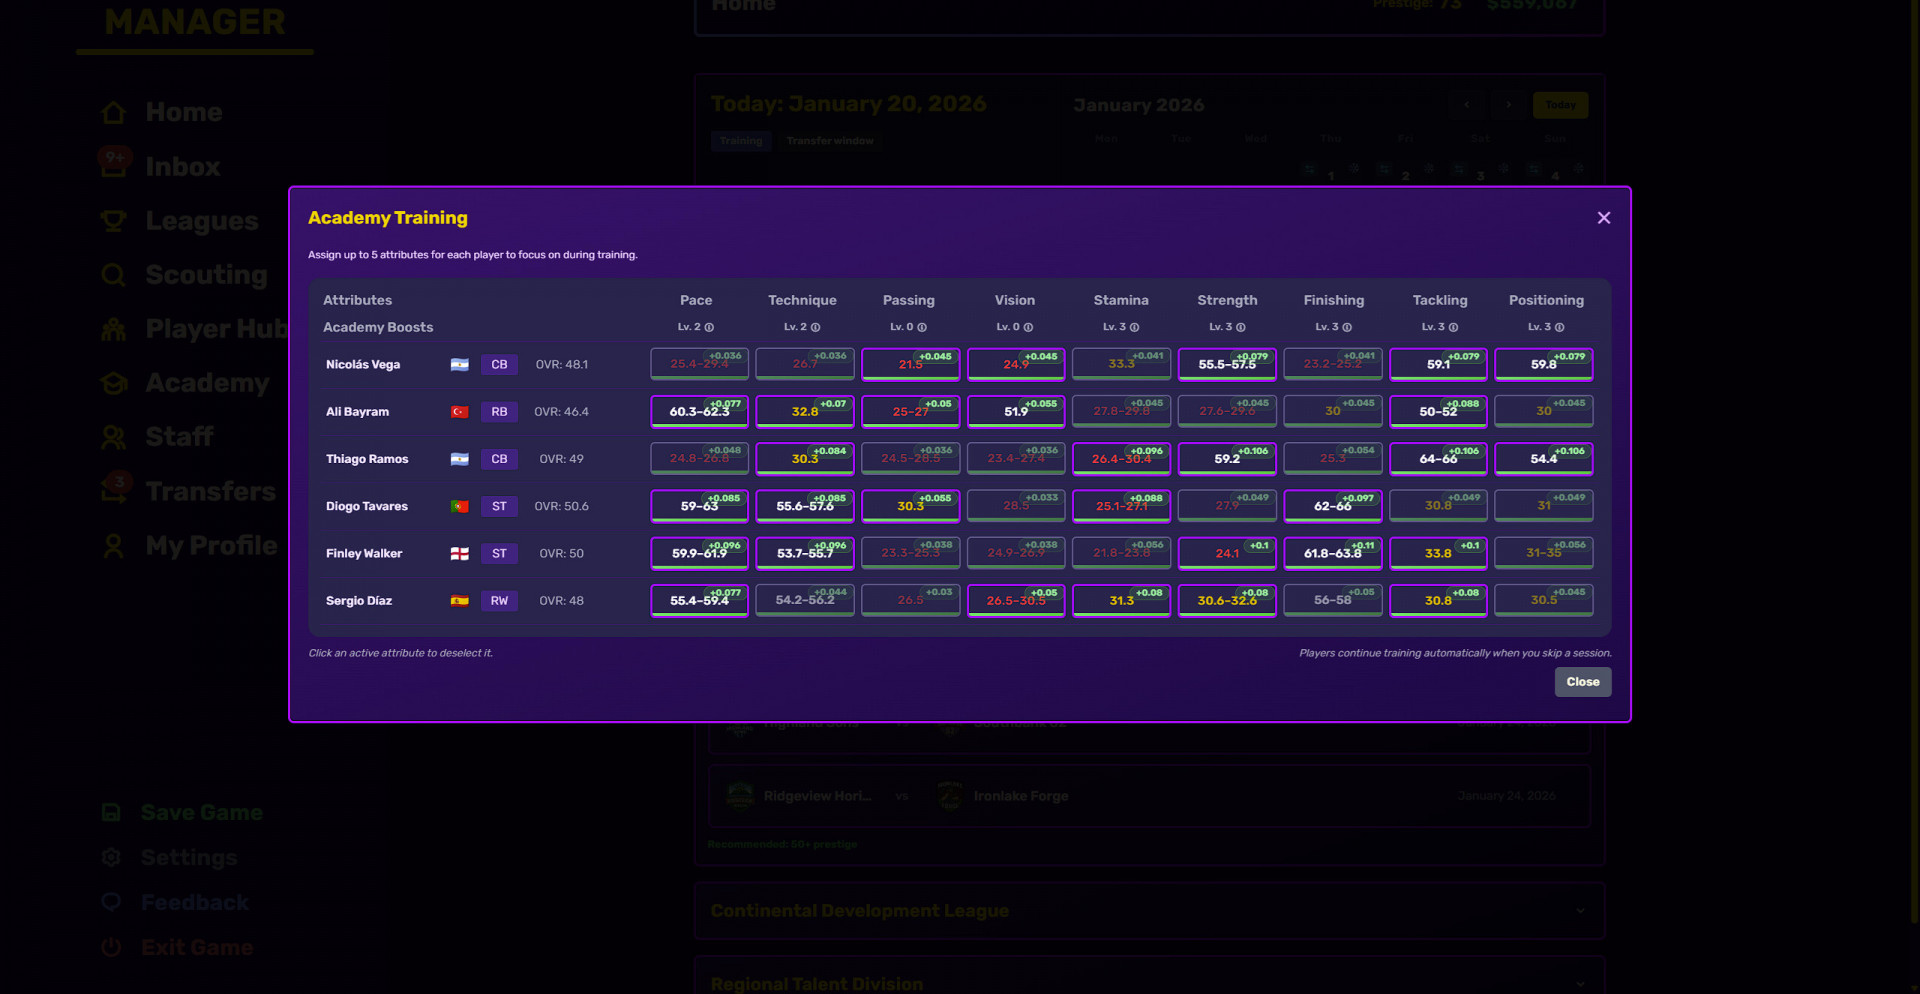Click the Stamina boost info icon
The image size is (1920, 994).
pyautogui.click(x=1134, y=328)
